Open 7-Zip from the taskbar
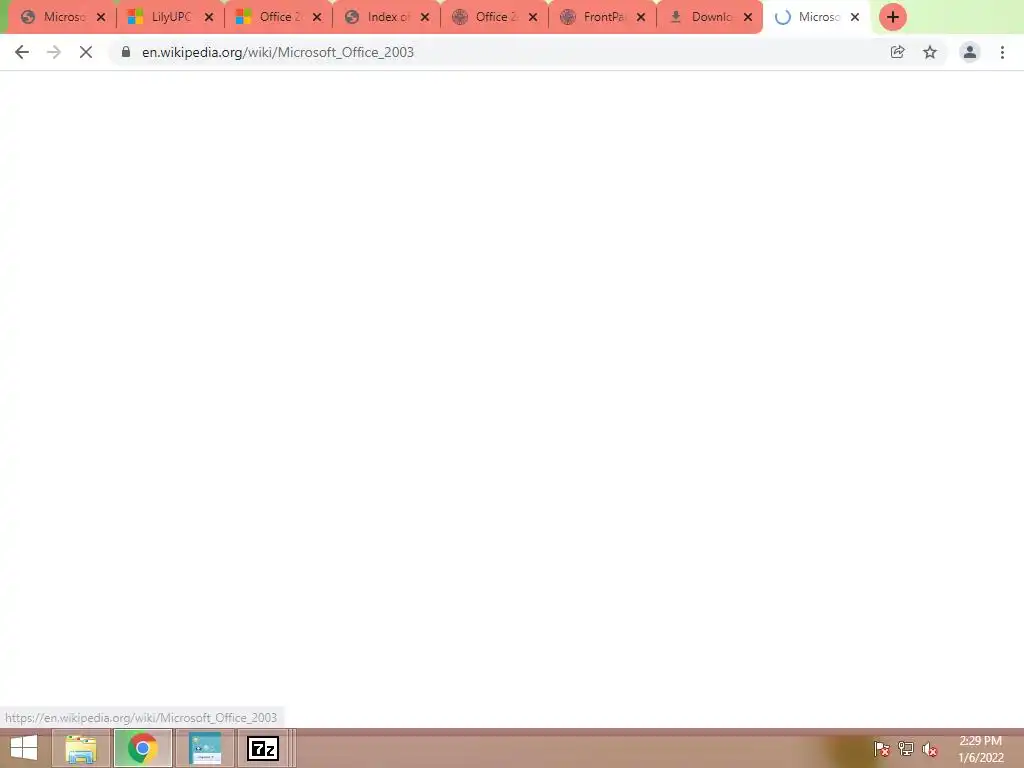This screenshot has width=1024, height=768. [263, 748]
